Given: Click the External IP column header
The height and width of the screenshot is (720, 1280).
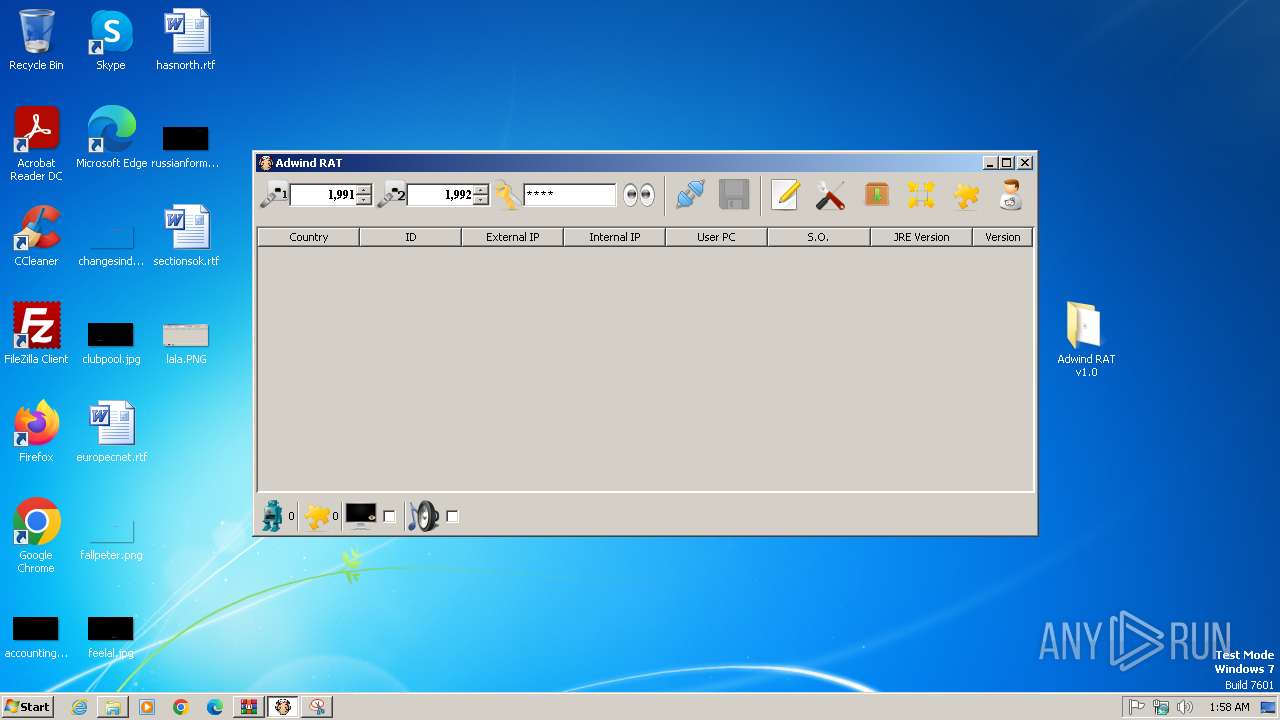Looking at the screenshot, I should pos(513,237).
